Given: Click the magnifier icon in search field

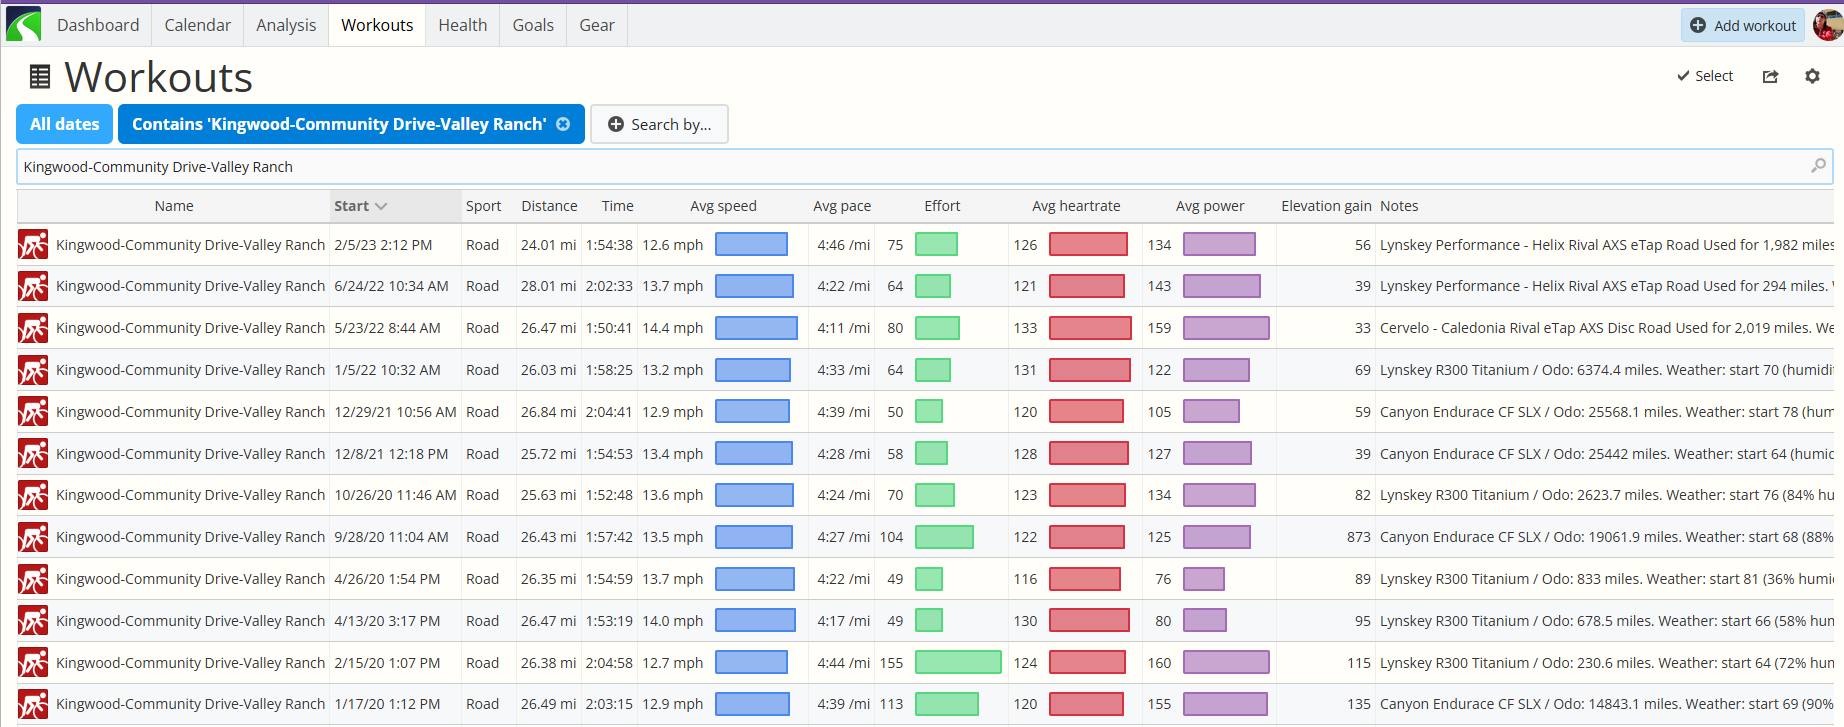Looking at the screenshot, I should tap(1818, 166).
